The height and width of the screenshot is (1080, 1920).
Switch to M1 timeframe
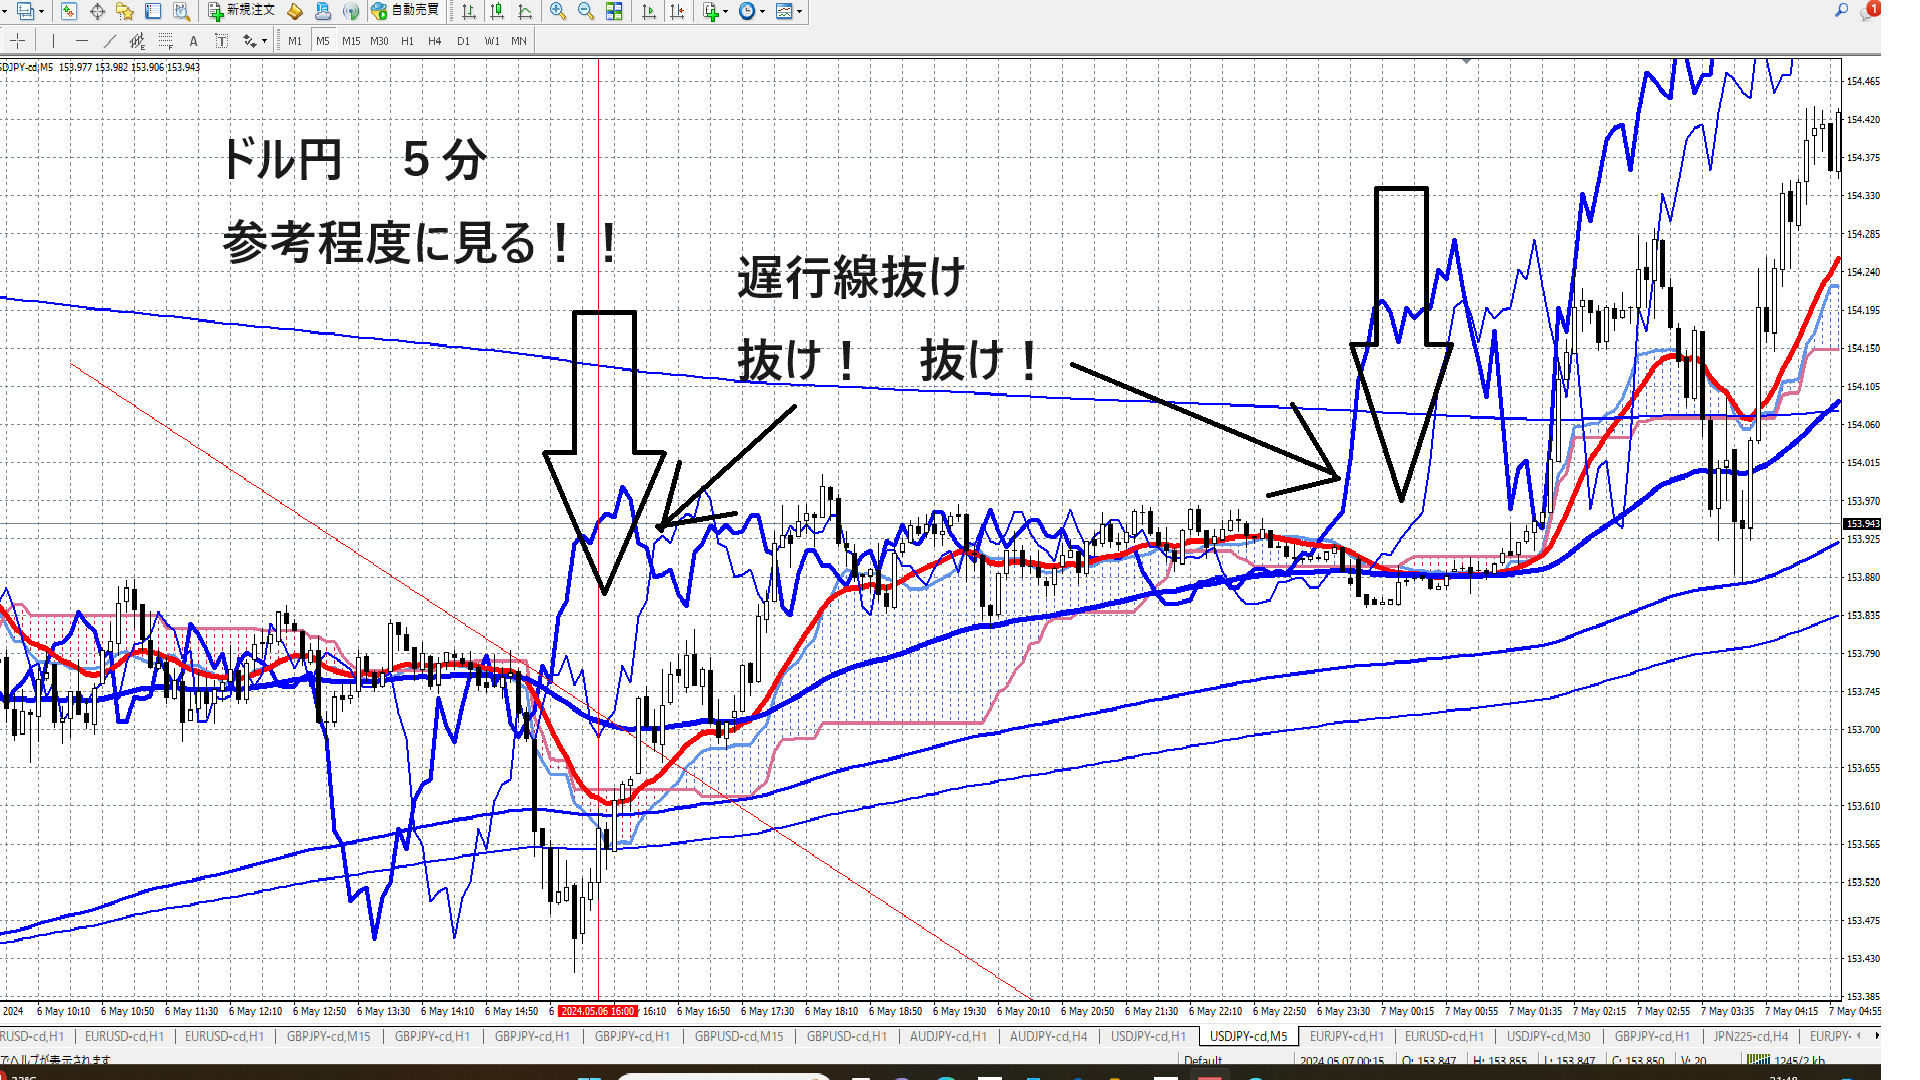tap(294, 41)
